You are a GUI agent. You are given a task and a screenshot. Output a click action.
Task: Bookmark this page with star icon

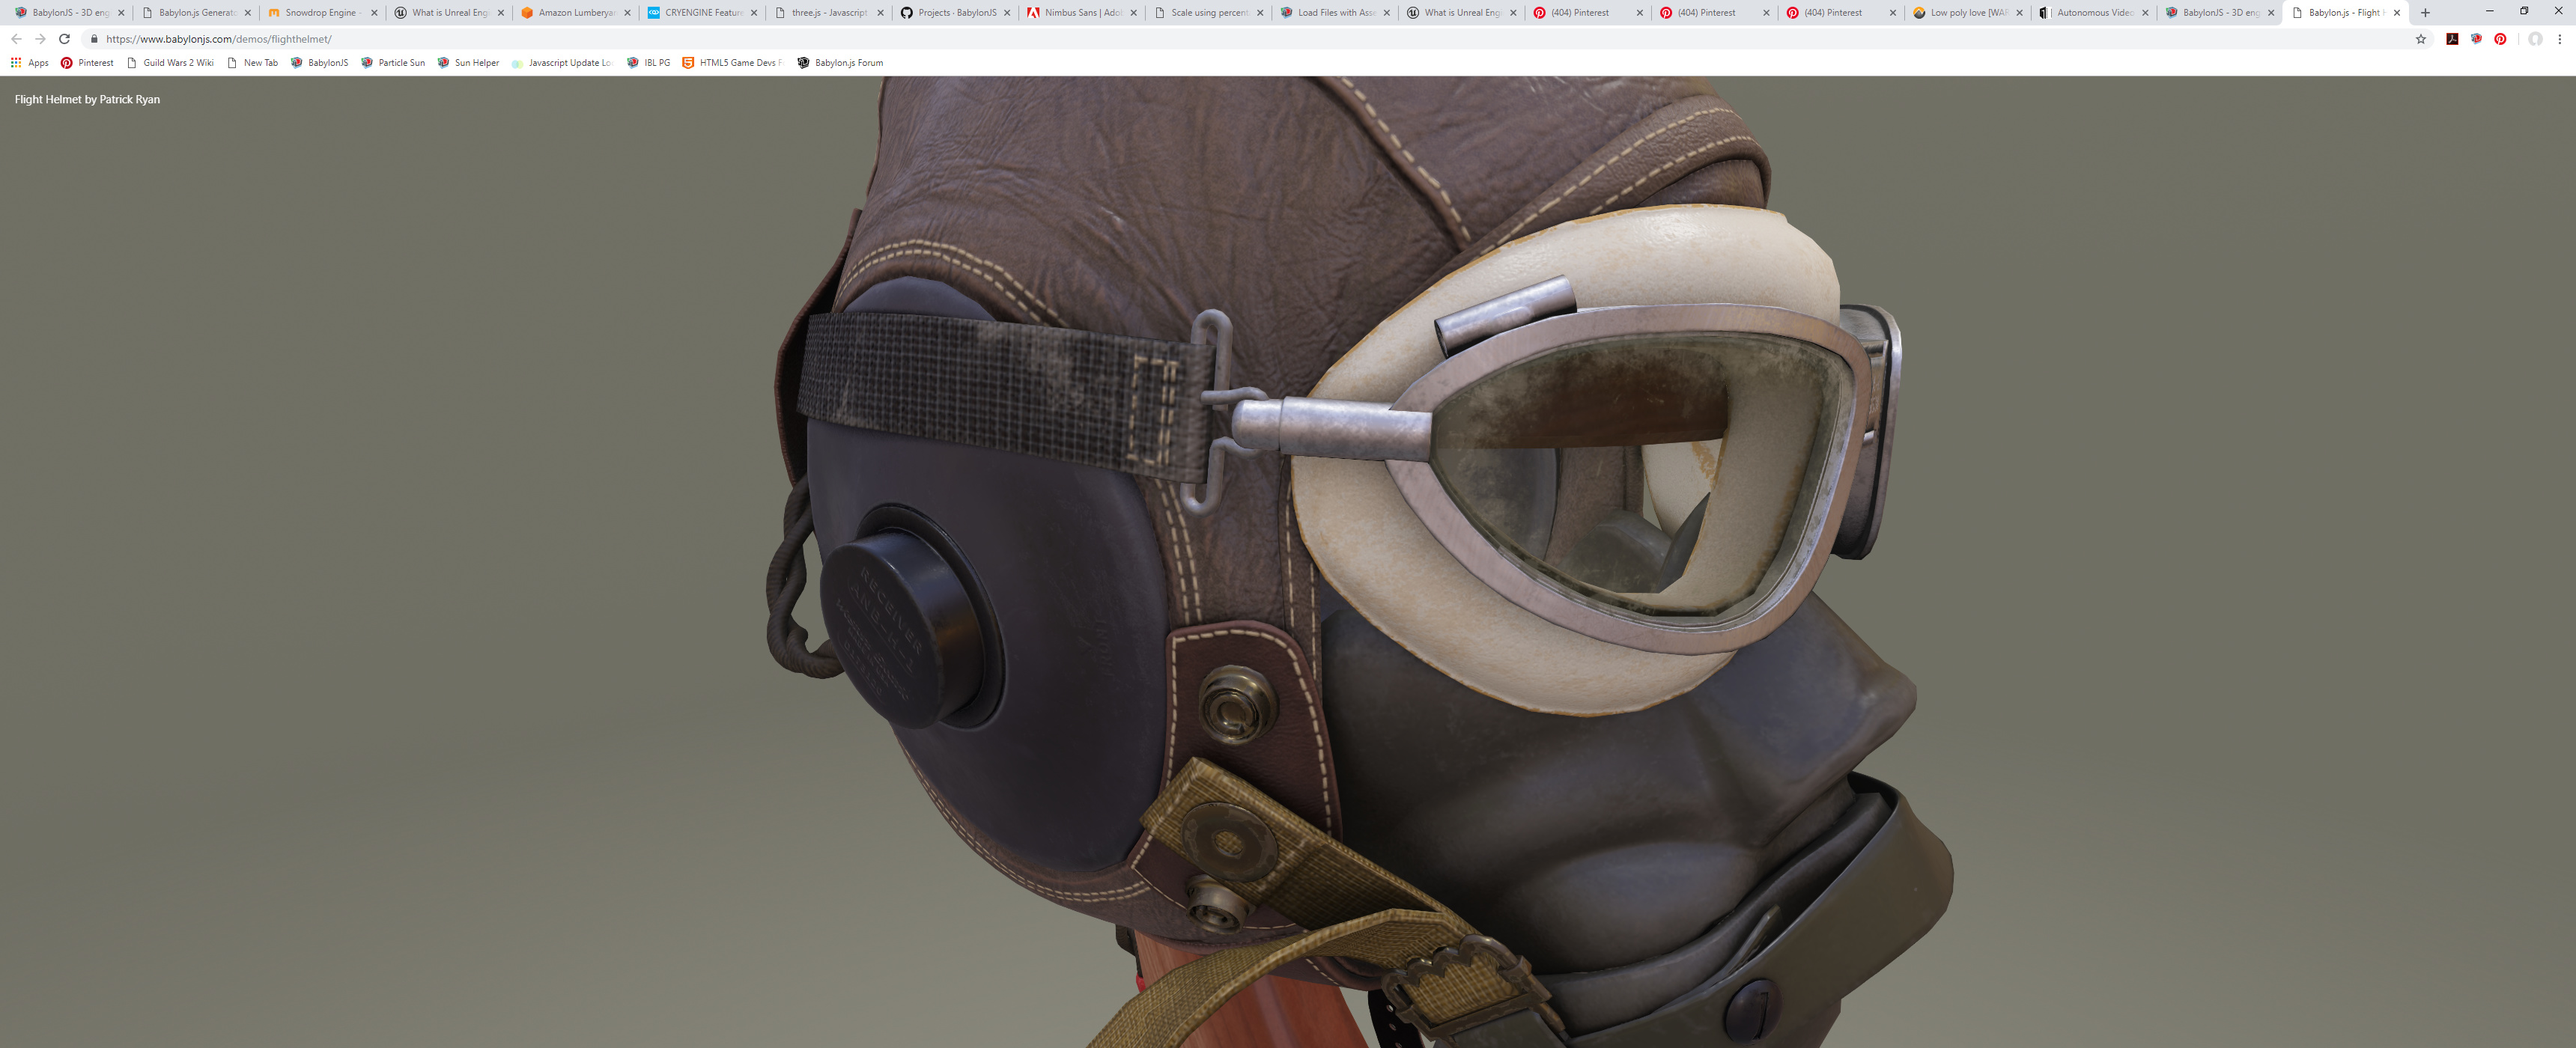[x=2421, y=39]
